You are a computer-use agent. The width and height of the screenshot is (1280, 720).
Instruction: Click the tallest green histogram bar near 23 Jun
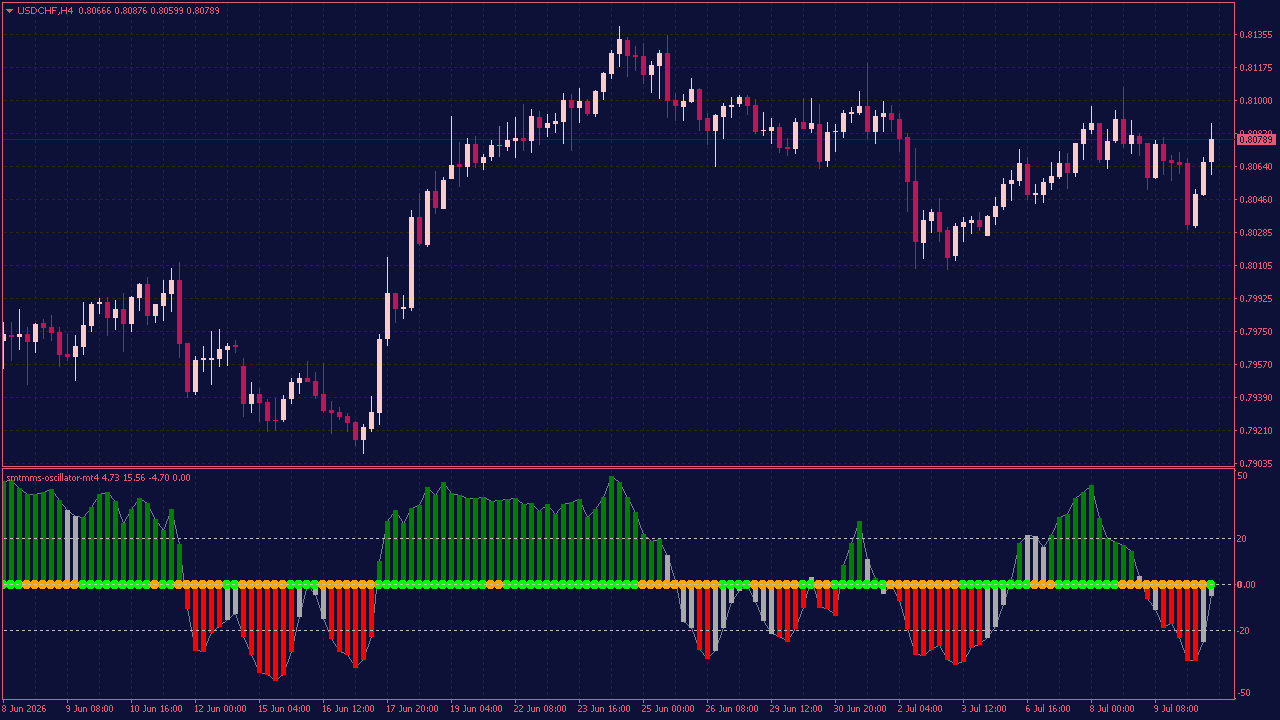612,530
